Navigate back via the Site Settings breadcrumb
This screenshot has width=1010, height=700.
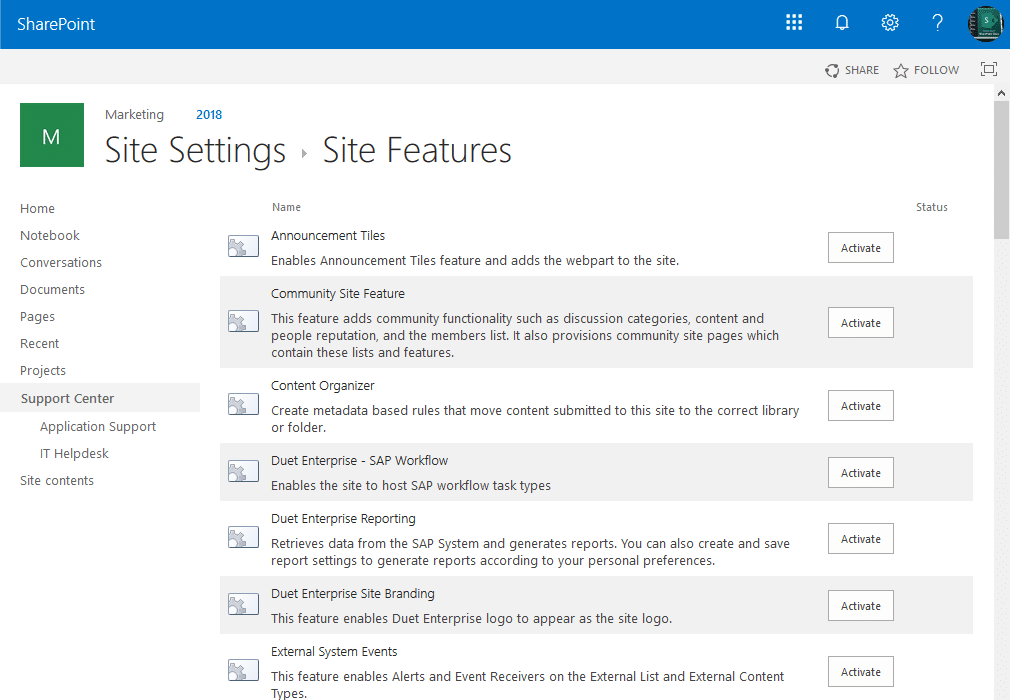click(x=194, y=150)
